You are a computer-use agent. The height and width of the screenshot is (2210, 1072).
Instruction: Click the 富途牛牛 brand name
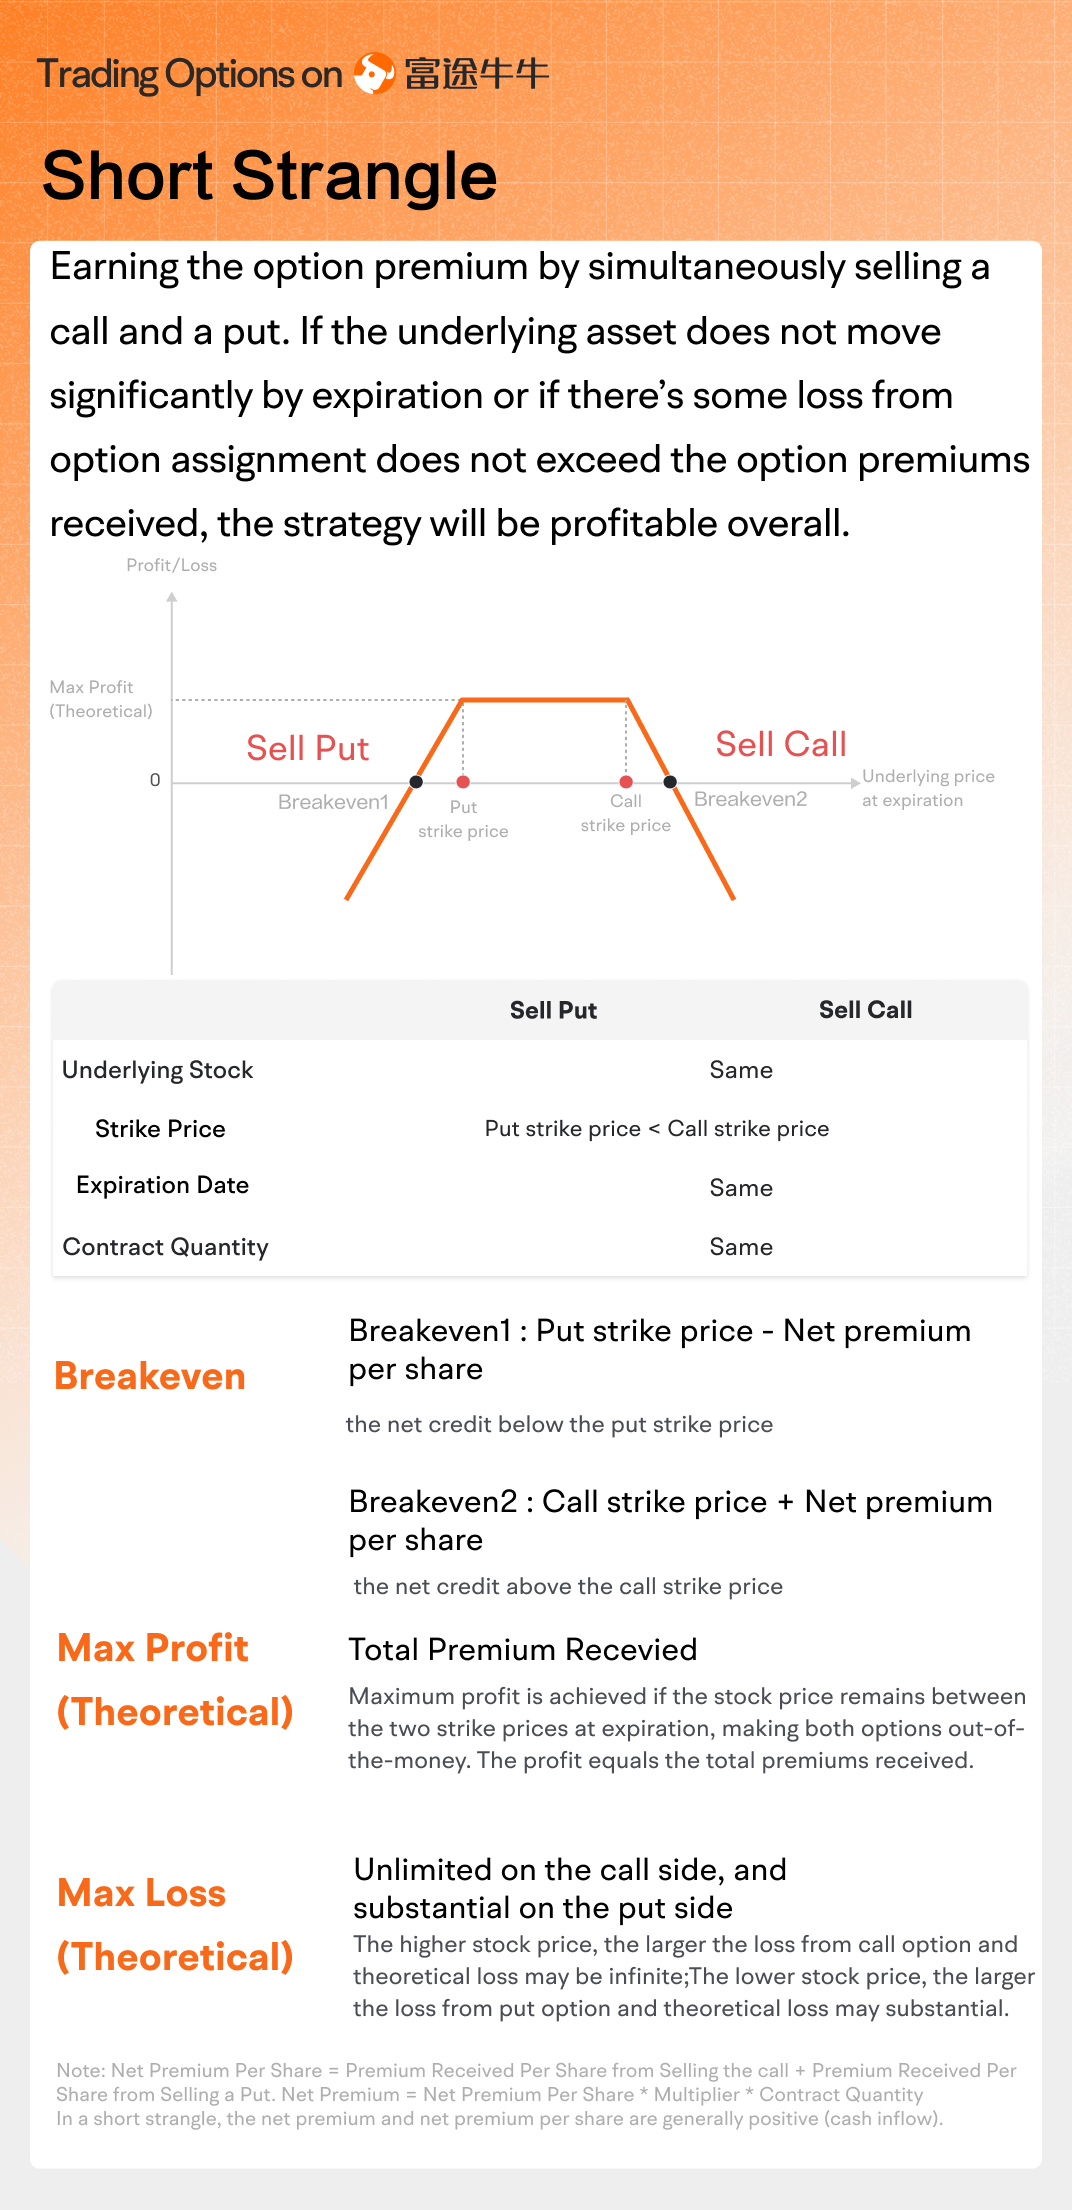point(476,74)
